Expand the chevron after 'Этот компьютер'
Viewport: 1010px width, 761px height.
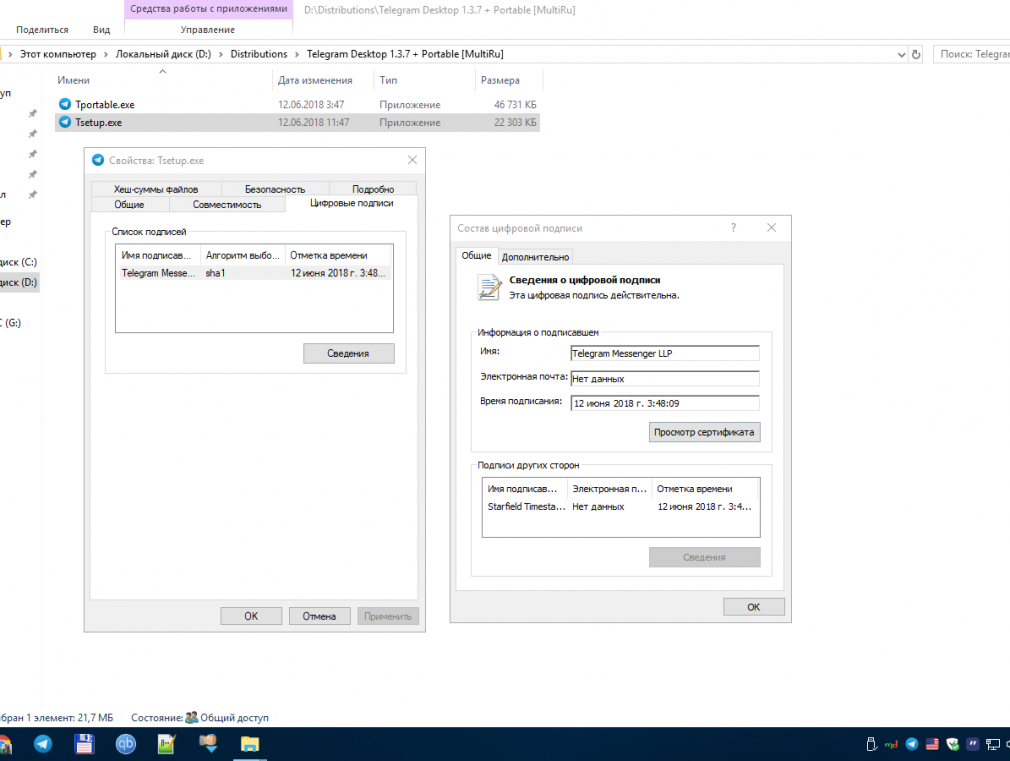(x=106, y=55)
